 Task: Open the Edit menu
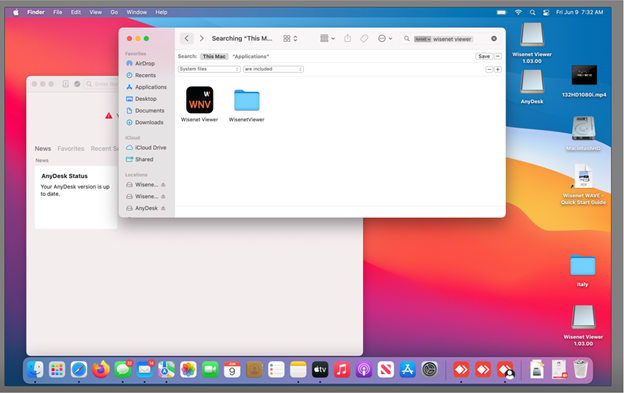(x=76, y=12)
